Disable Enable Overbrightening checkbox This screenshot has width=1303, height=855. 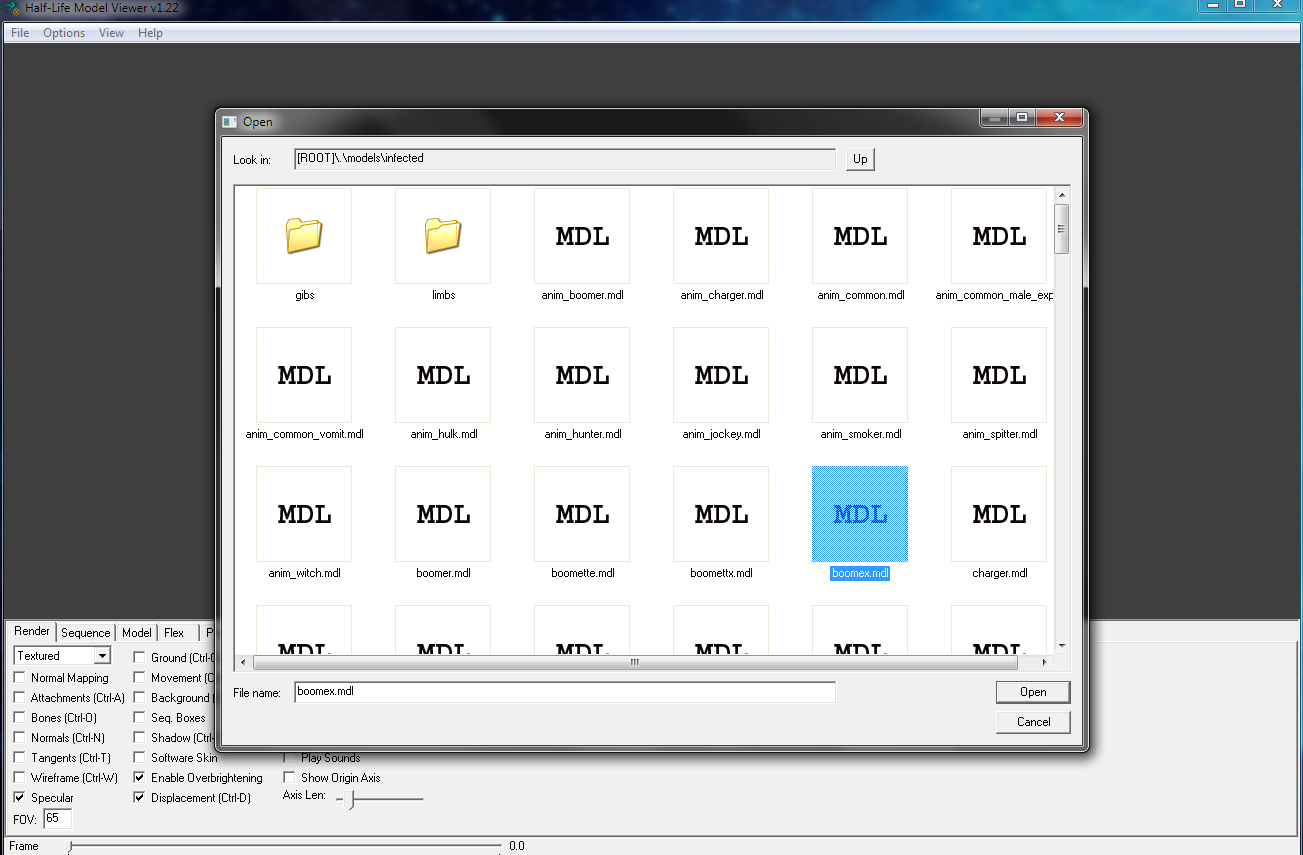(x=140, y=778)
